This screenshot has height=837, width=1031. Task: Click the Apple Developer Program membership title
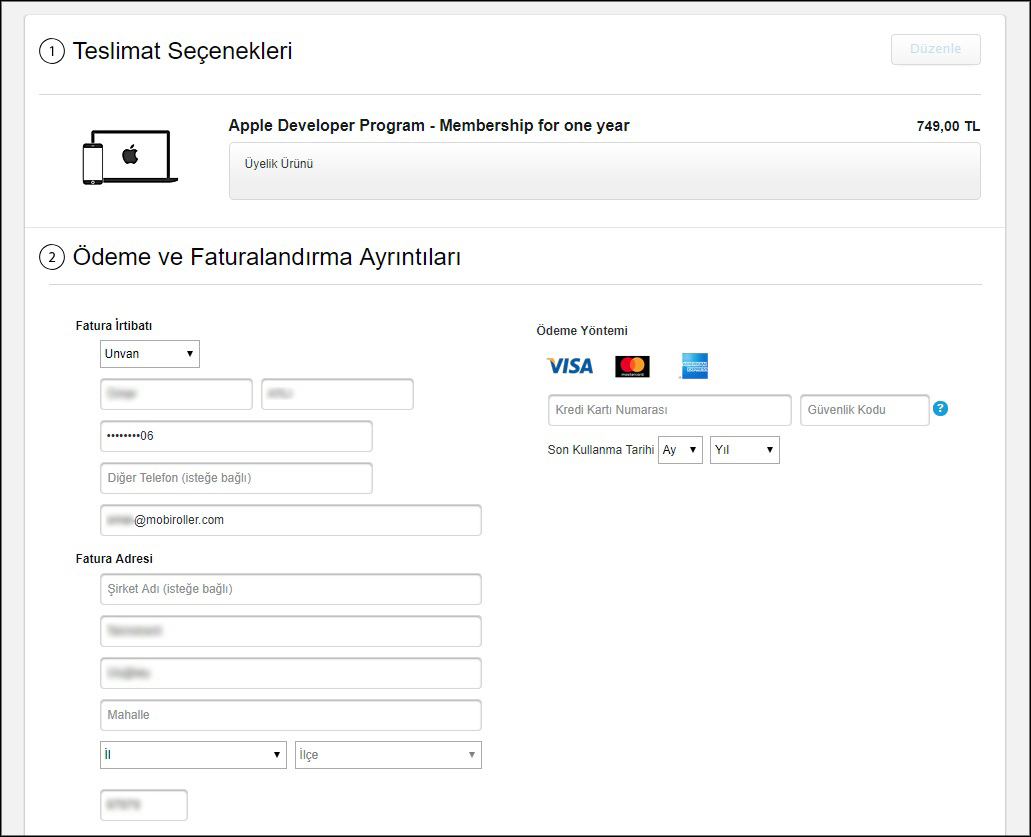click(x=429, y=126)
